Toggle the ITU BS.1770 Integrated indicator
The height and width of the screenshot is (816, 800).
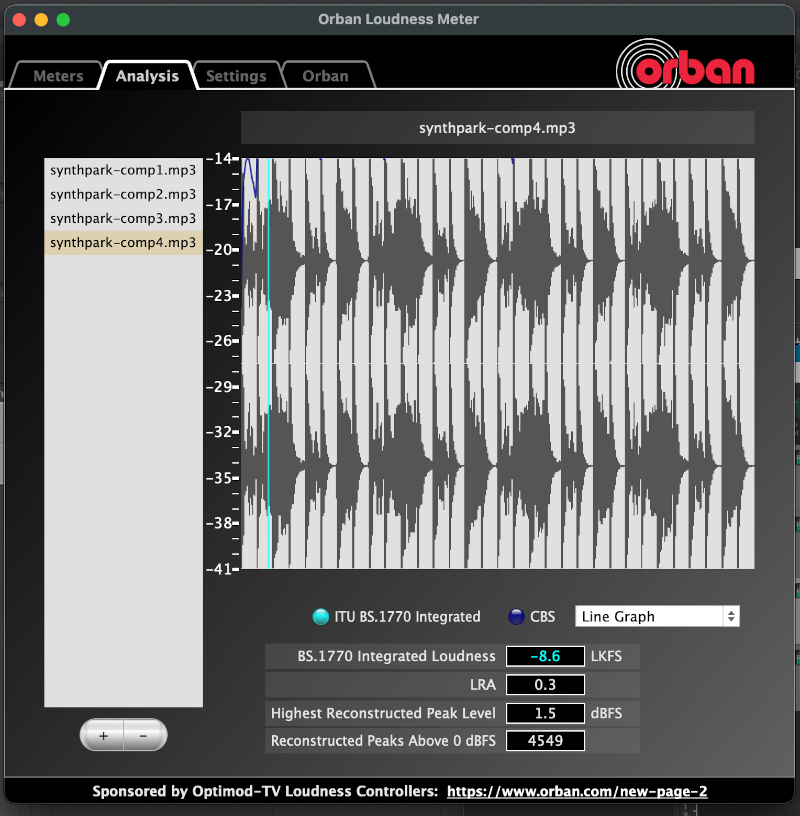coord(320,617)
